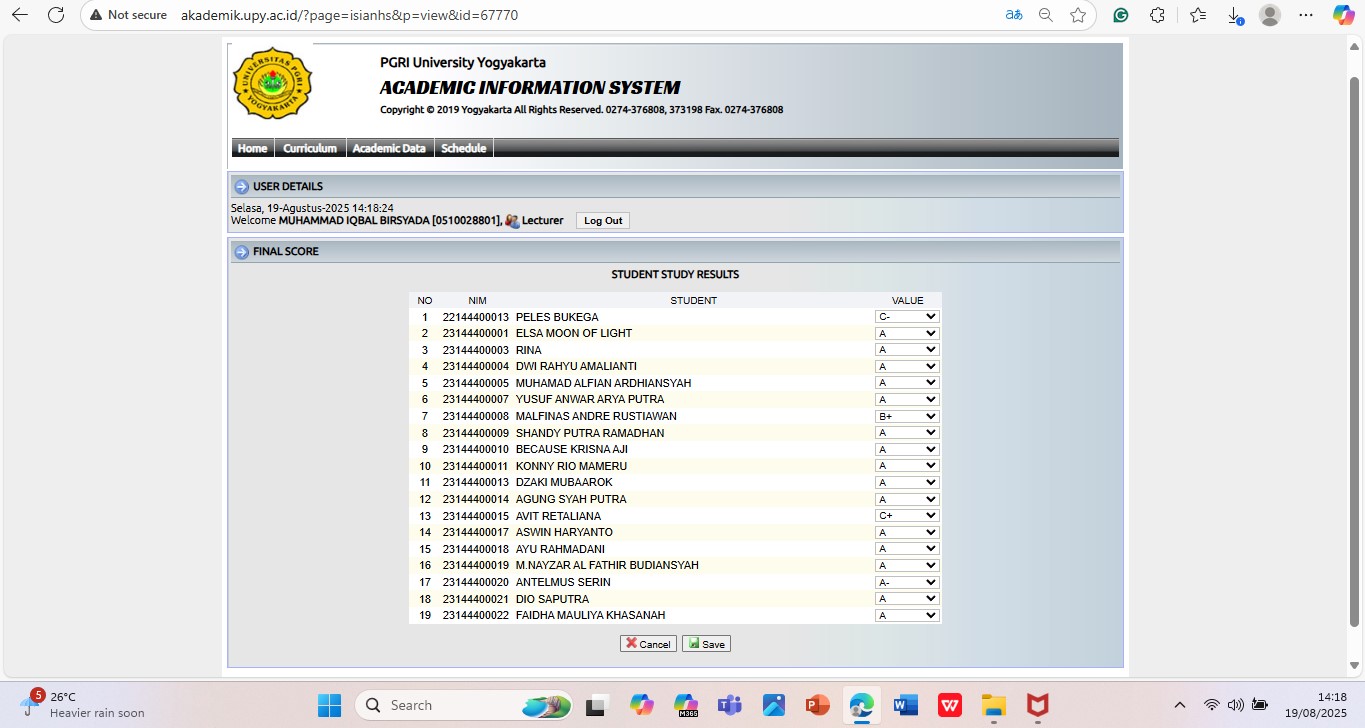The height and width of the screenshot is (728, 1365).
Task: Open the Academic Data menu
Action: [x=389, y=148]
